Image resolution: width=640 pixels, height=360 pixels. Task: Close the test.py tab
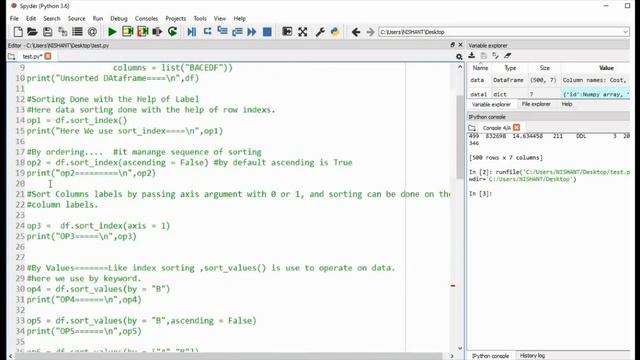[48, 56]
